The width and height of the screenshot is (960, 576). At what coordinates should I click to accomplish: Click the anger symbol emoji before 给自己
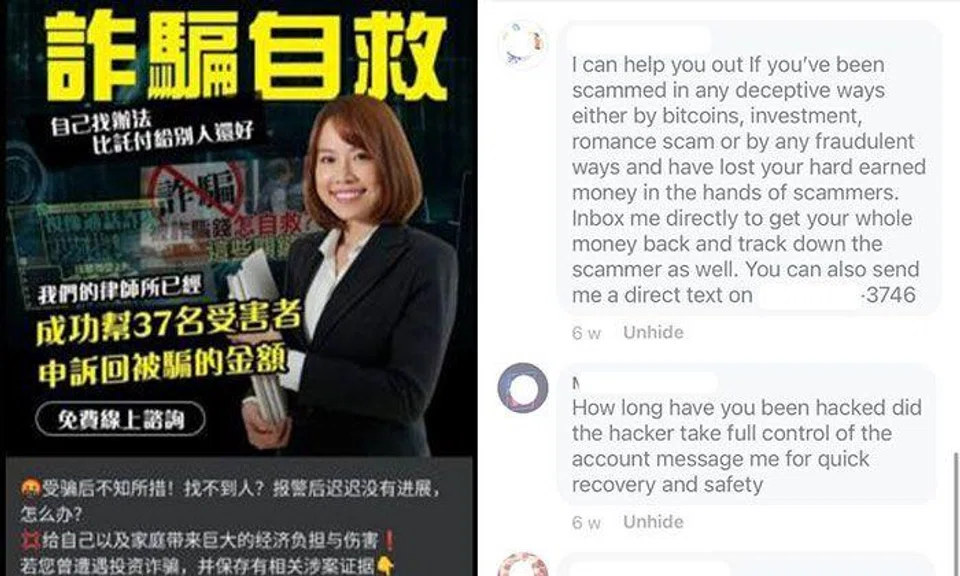pyautogui.click(x=30, y=540)
